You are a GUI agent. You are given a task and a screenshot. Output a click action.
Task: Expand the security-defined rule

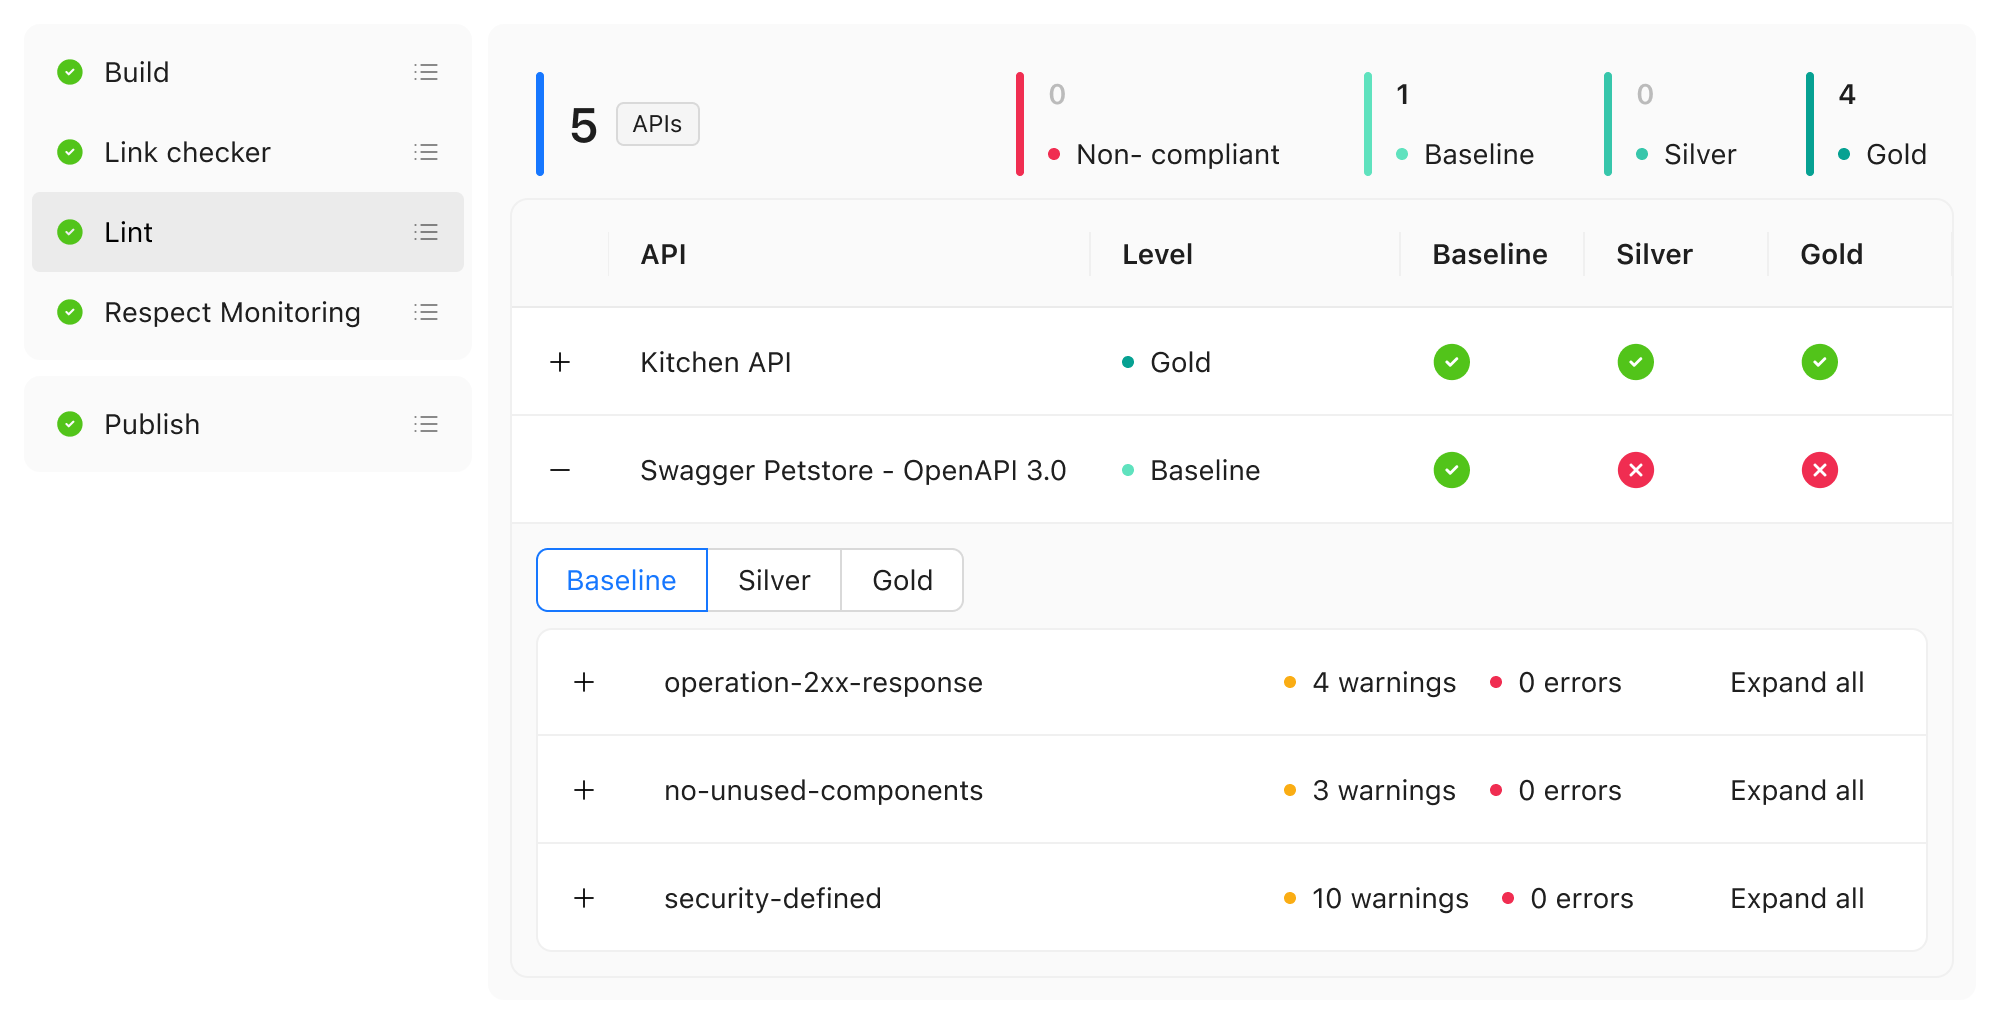[x=584, y=898]
